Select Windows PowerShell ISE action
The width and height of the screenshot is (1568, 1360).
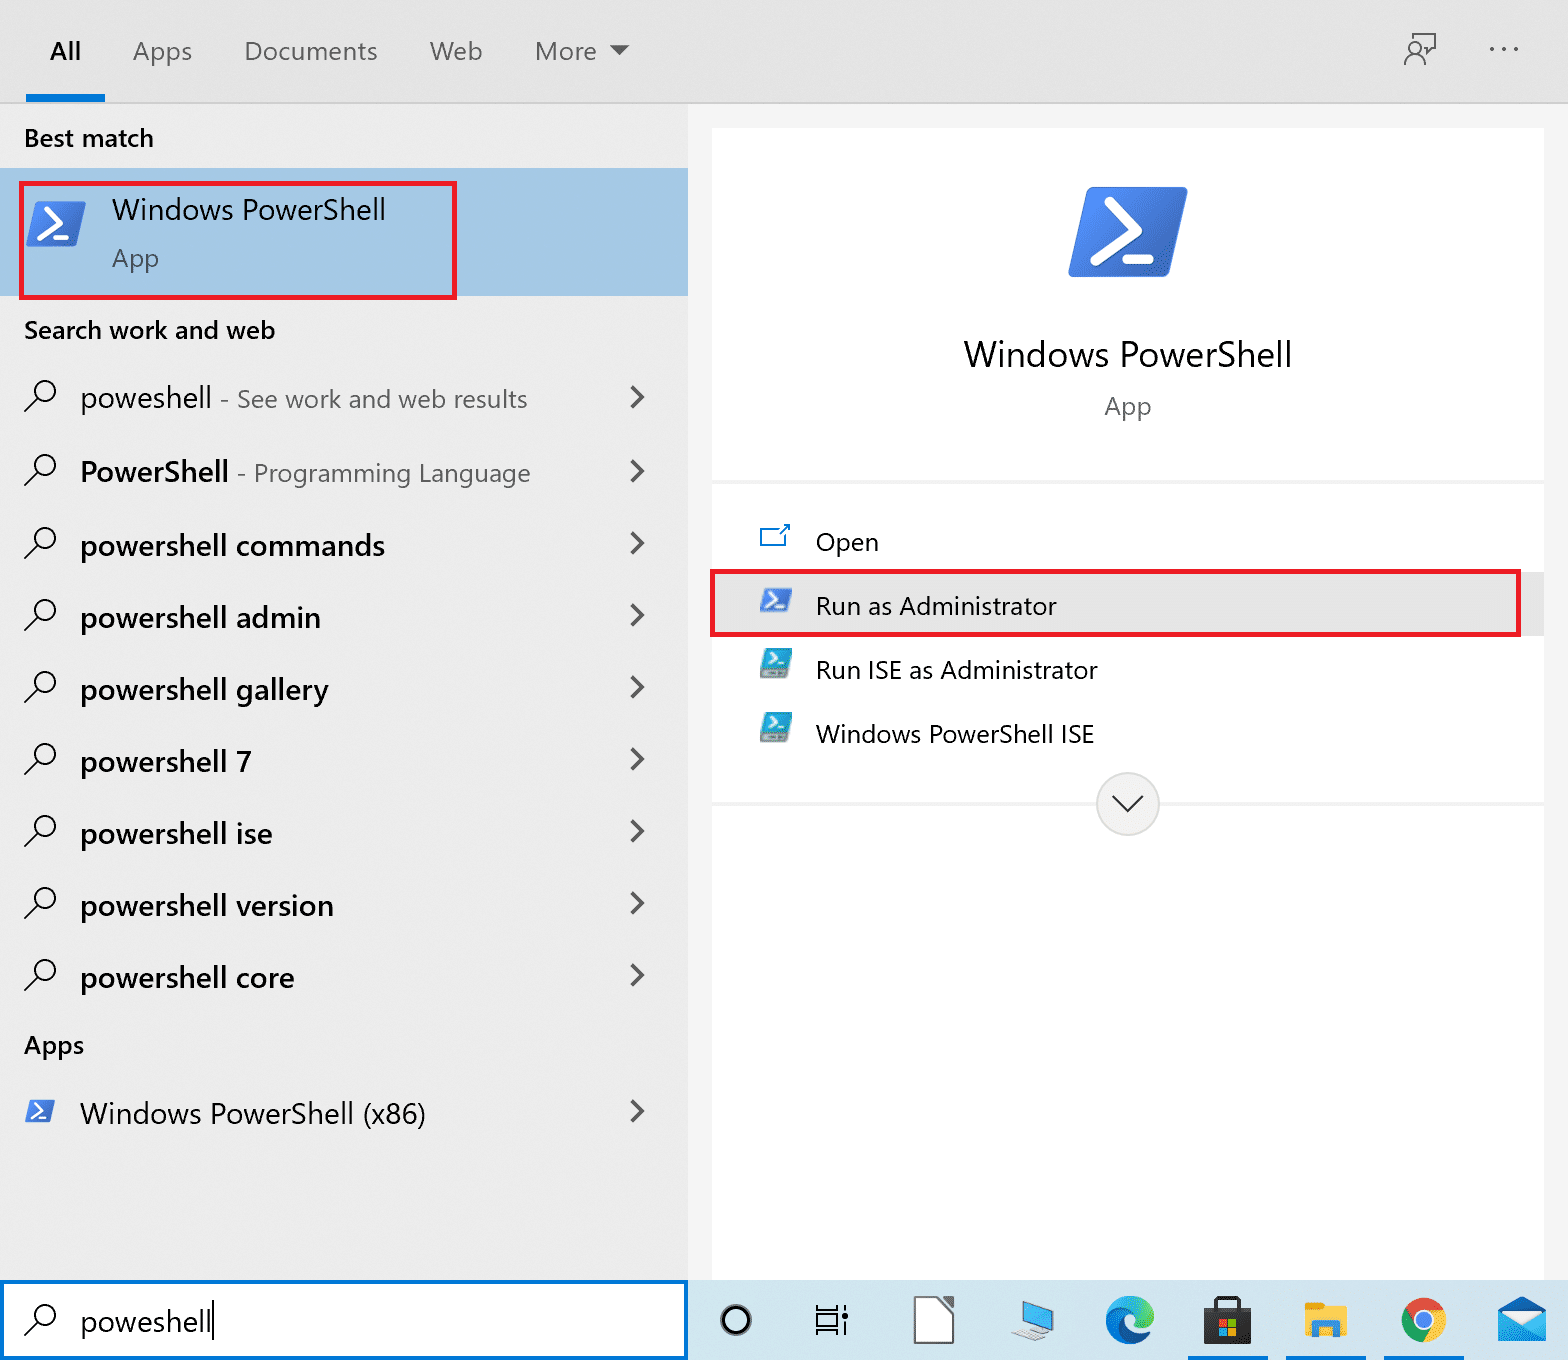(x=1128, y=733)
